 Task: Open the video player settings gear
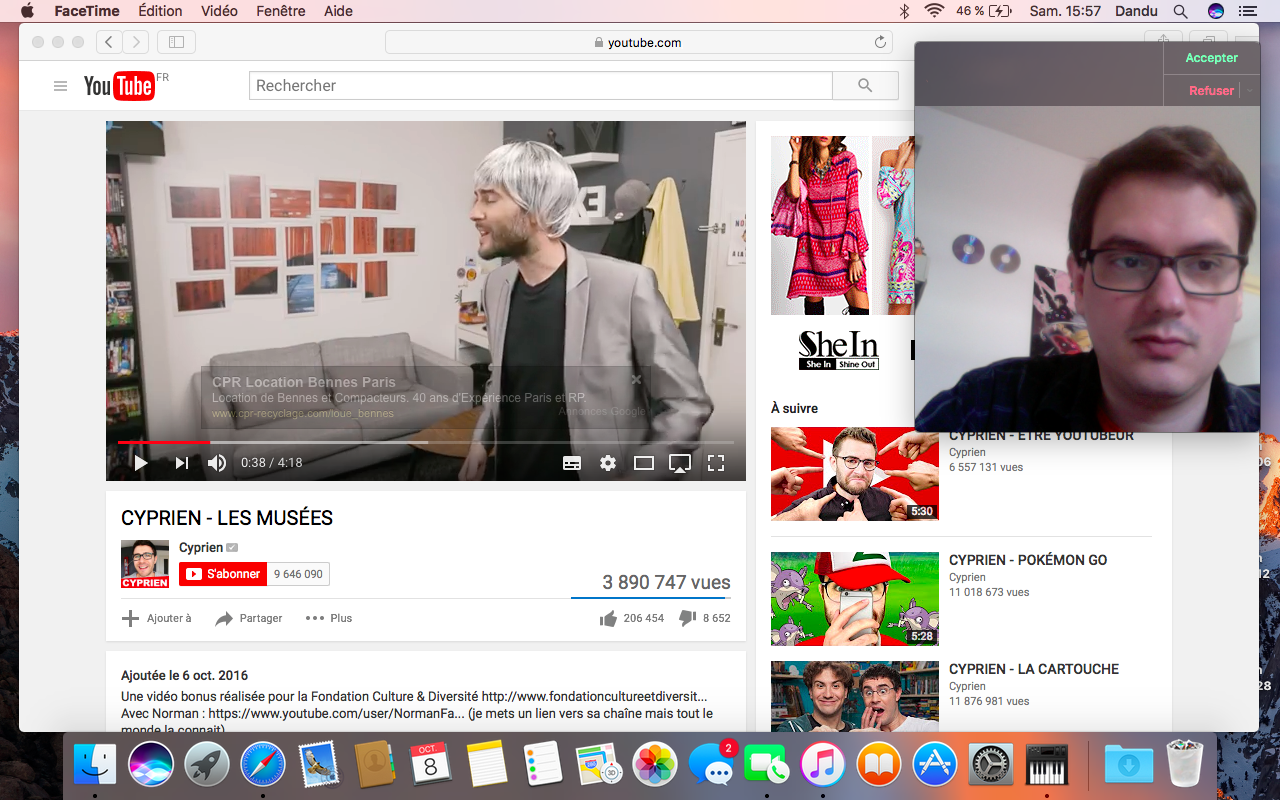click(608, 463)
